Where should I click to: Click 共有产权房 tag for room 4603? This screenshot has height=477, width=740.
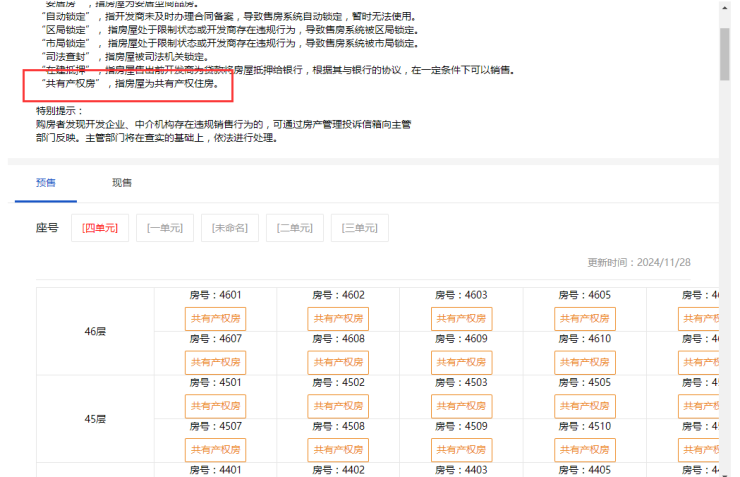(461, 319)
